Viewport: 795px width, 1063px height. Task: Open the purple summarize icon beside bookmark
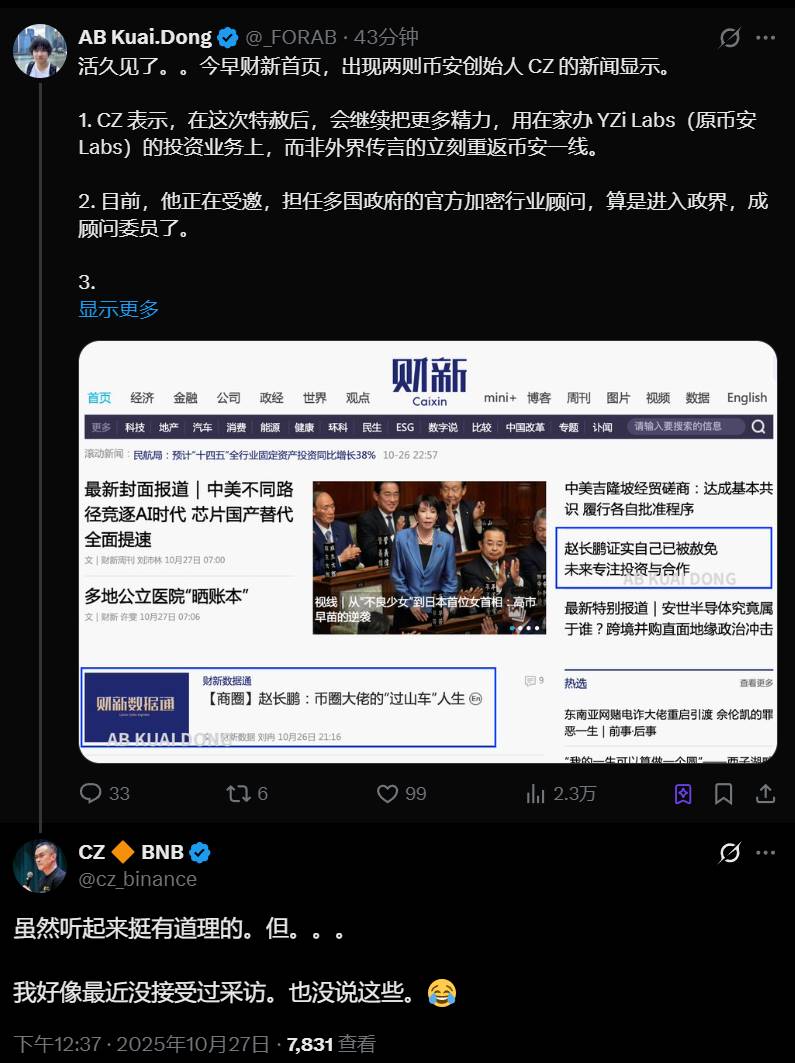682,793
